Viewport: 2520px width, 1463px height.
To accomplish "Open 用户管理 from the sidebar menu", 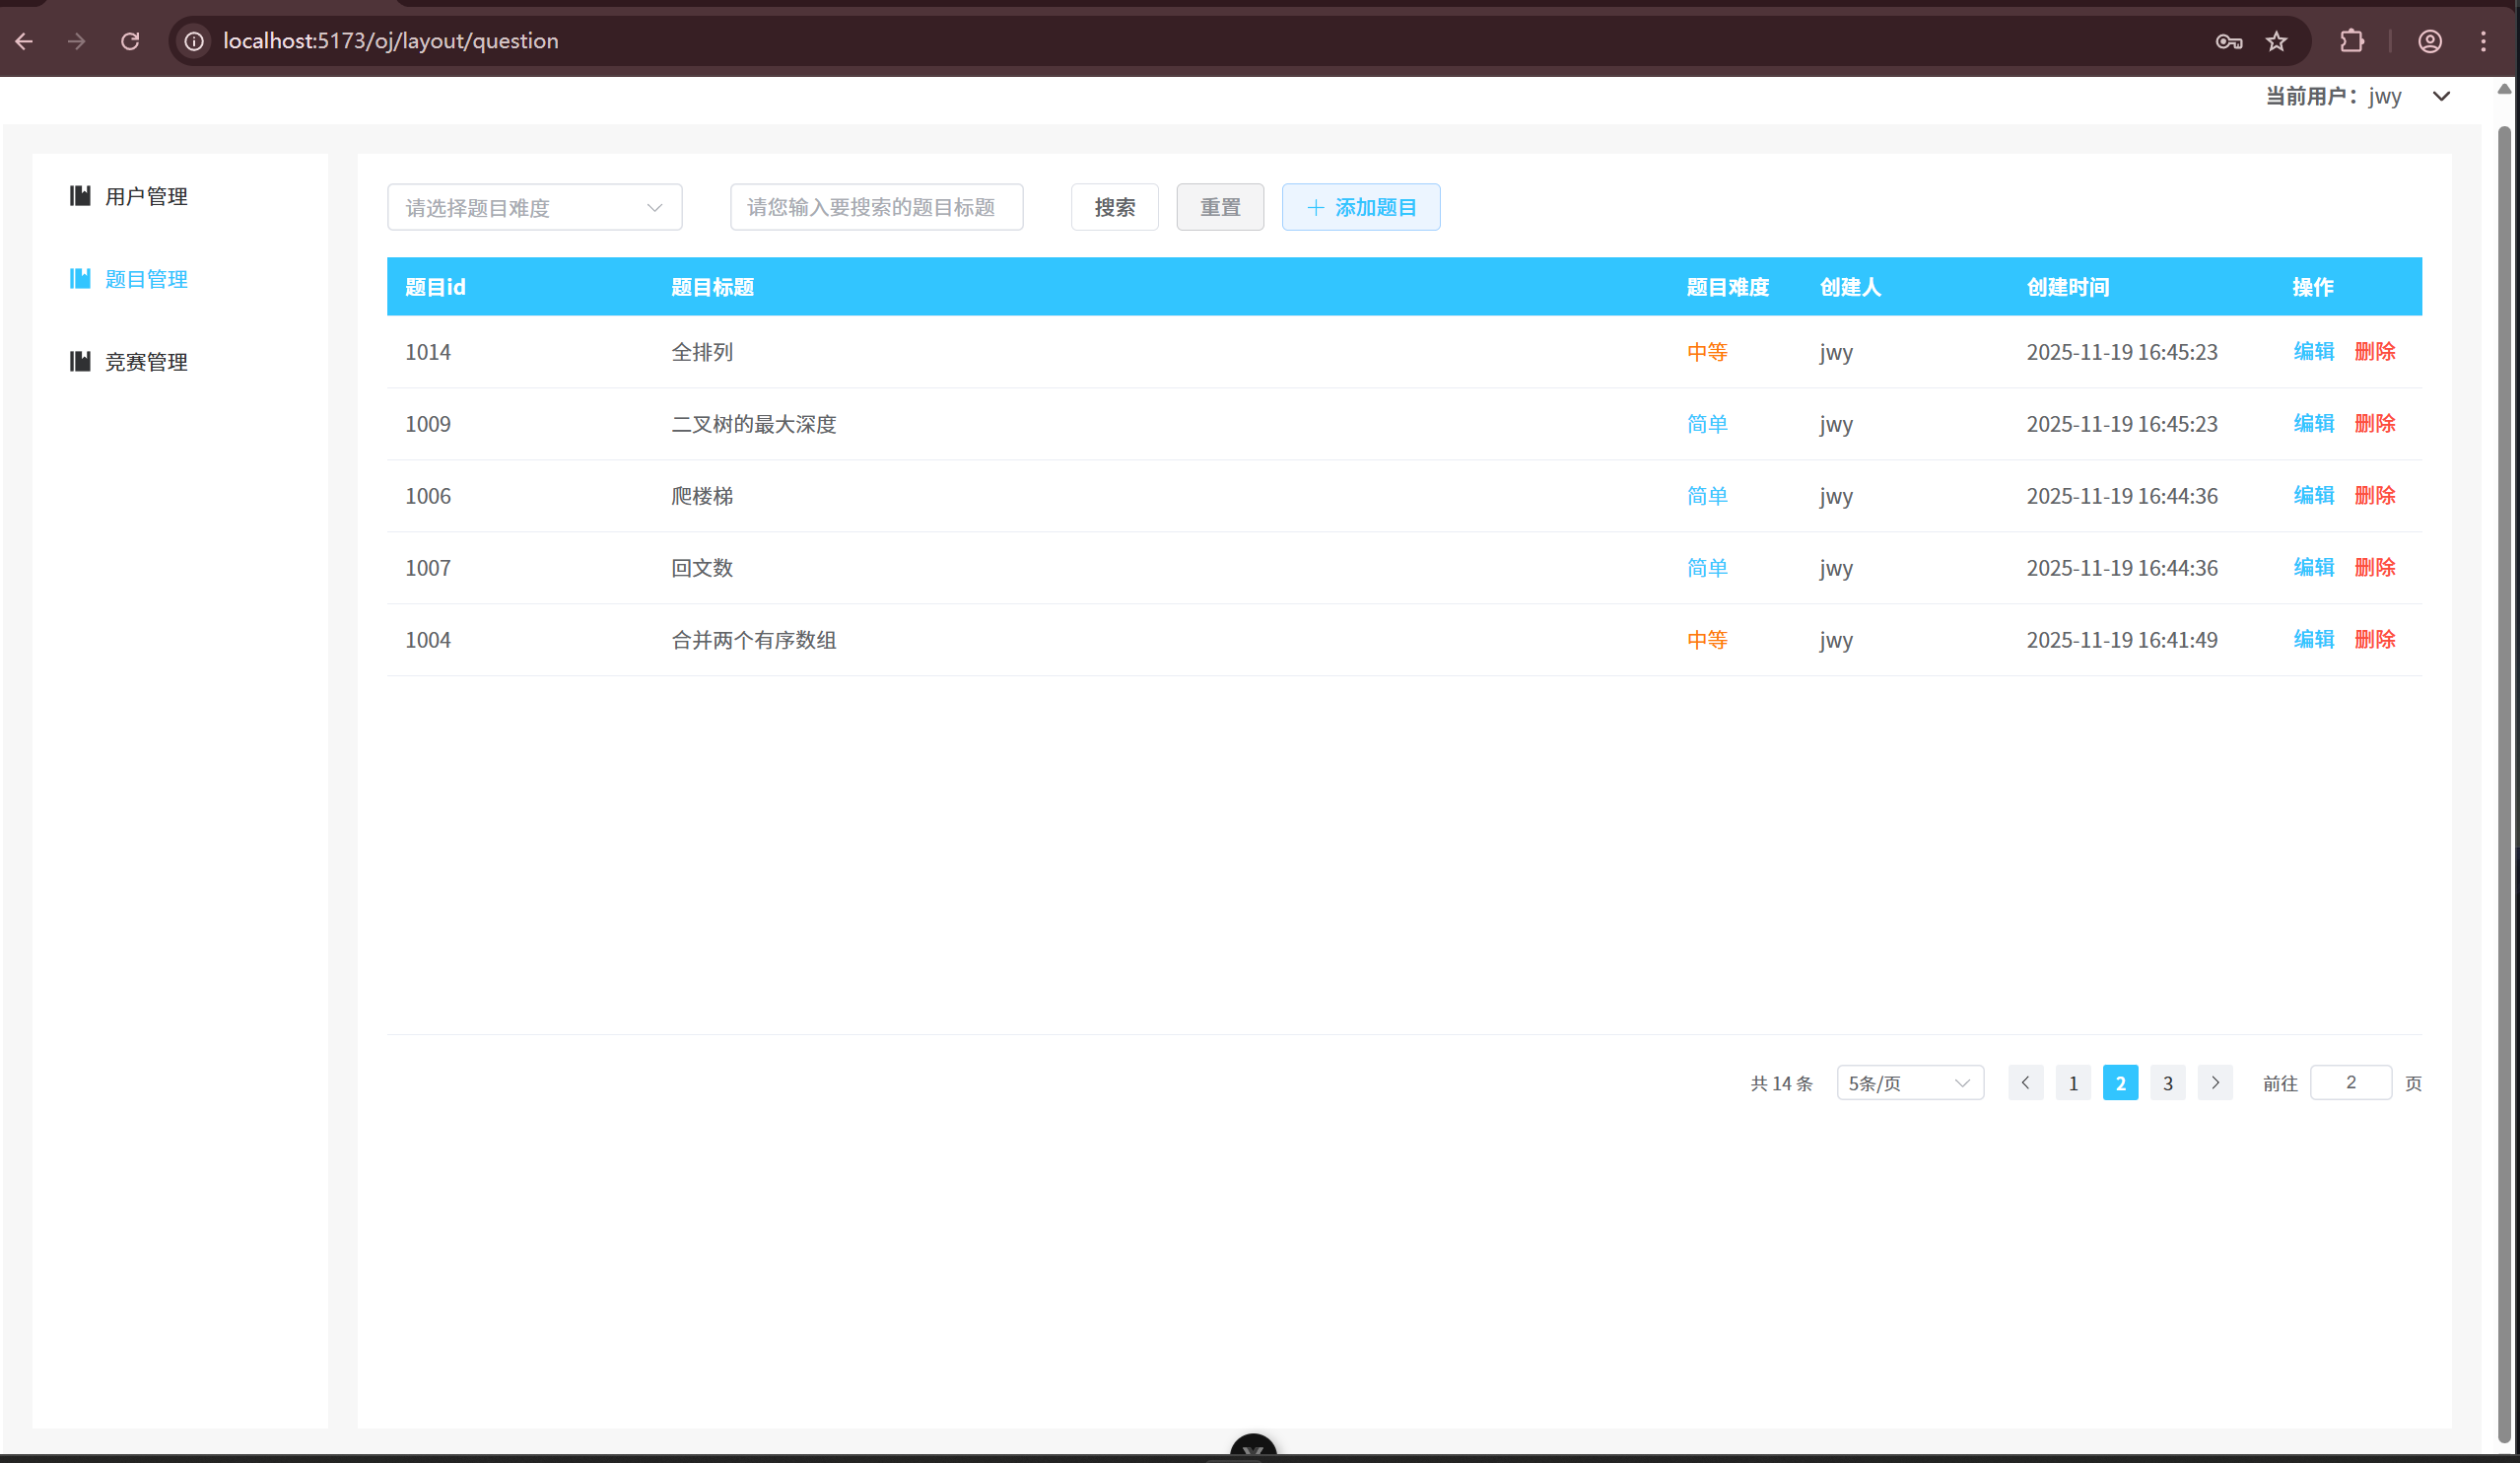I will point(145,196).
